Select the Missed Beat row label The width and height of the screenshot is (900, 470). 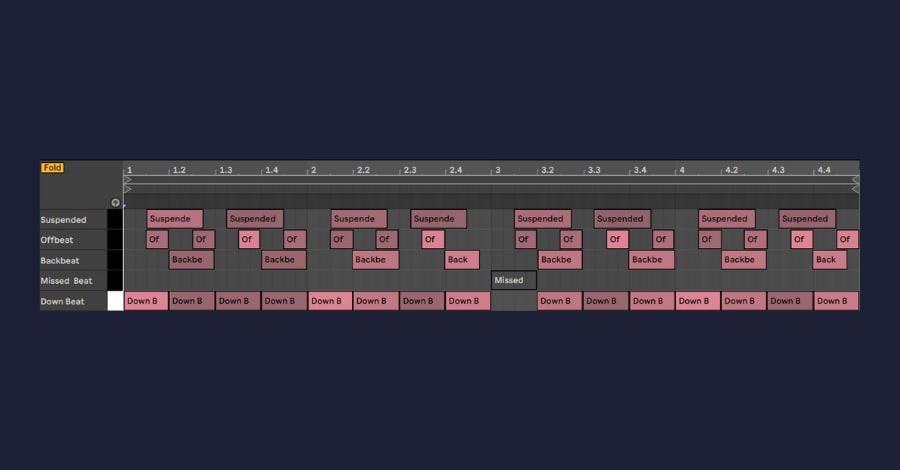tap(66, 281)
